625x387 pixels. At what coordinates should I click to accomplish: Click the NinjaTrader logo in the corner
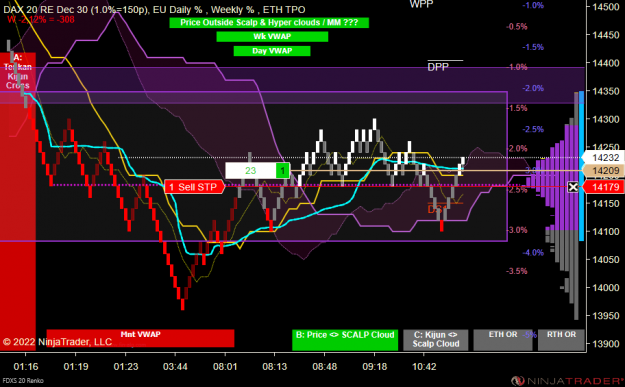(x=568, y=381)
